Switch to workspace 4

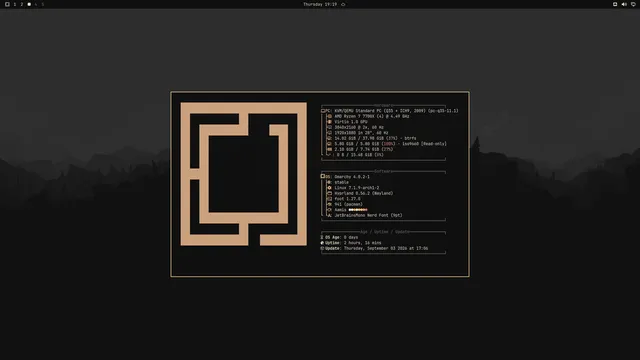coord(36,4)
